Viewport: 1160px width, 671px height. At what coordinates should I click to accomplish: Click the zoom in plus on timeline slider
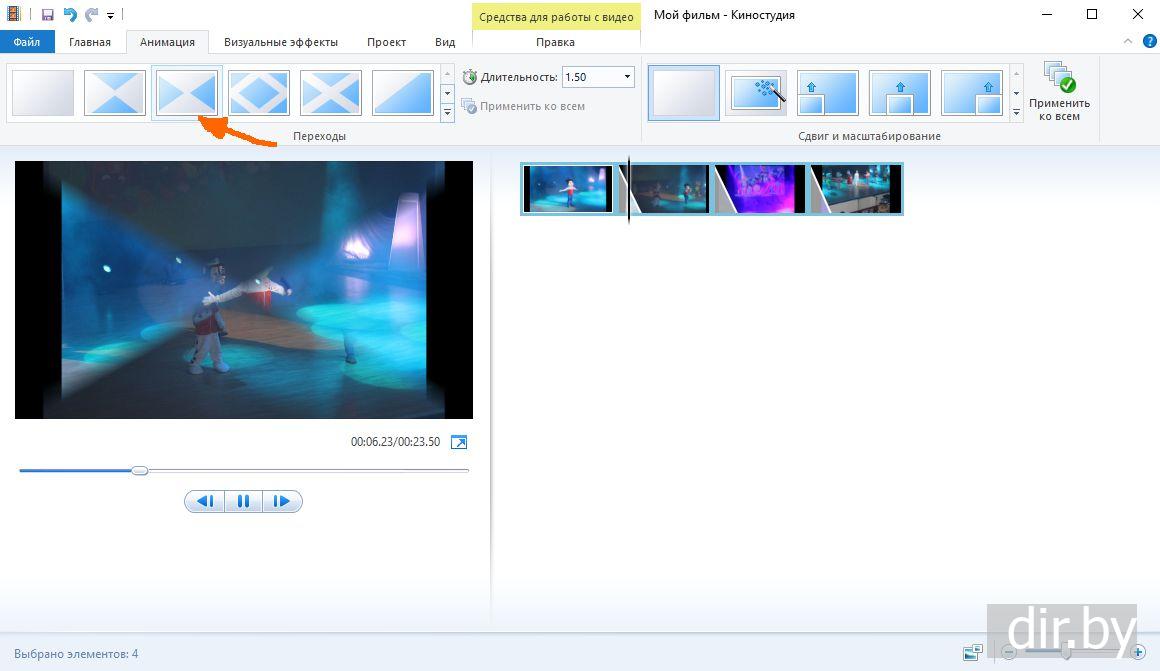click(1138, 652)
